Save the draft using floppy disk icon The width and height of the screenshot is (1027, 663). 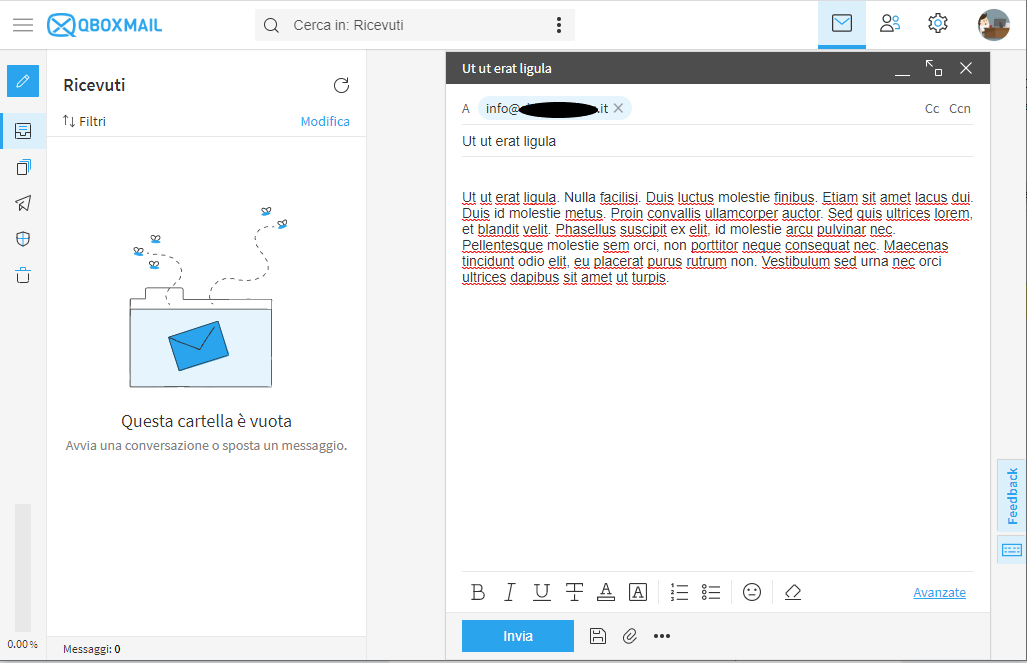[x=598, y=636]
